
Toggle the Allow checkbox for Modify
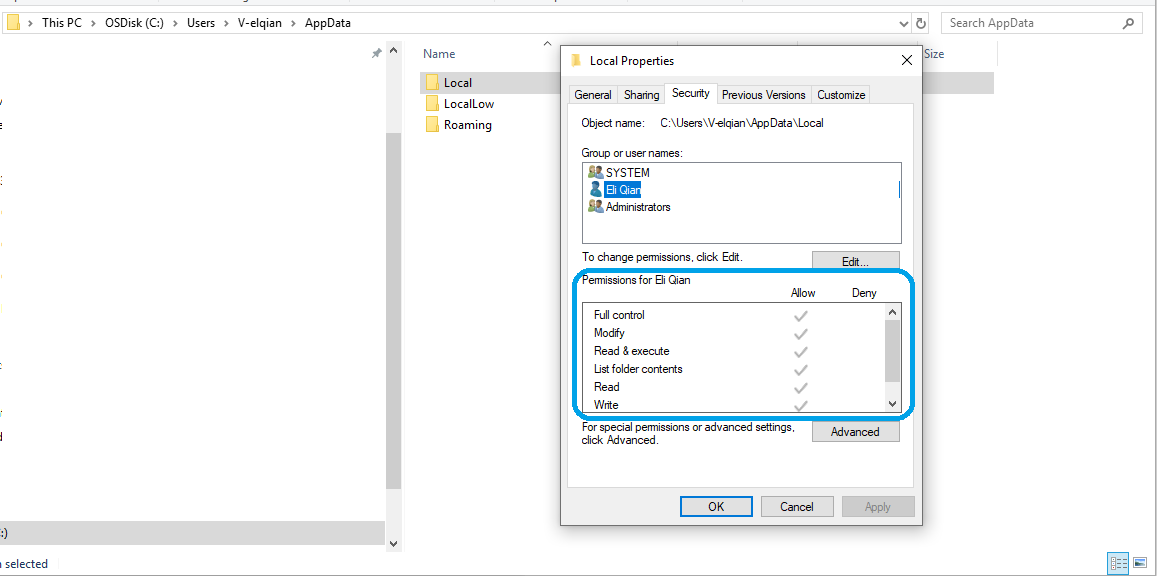tap(800, 332)
